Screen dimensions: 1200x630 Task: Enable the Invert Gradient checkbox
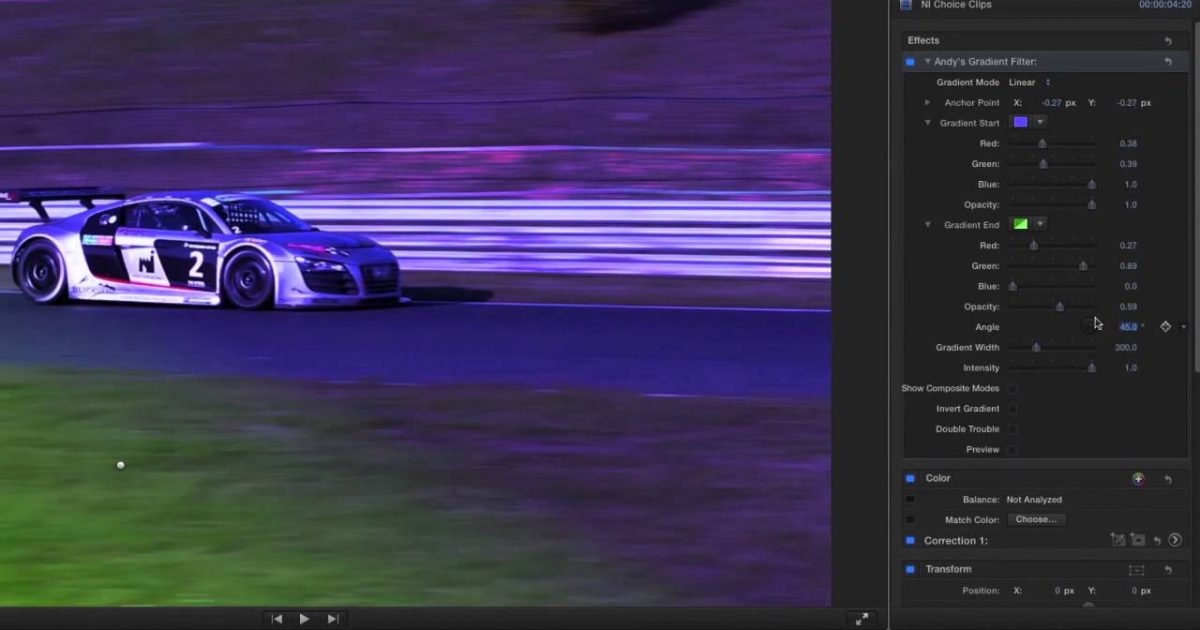pyautogui.click(x=1012, y=408)
